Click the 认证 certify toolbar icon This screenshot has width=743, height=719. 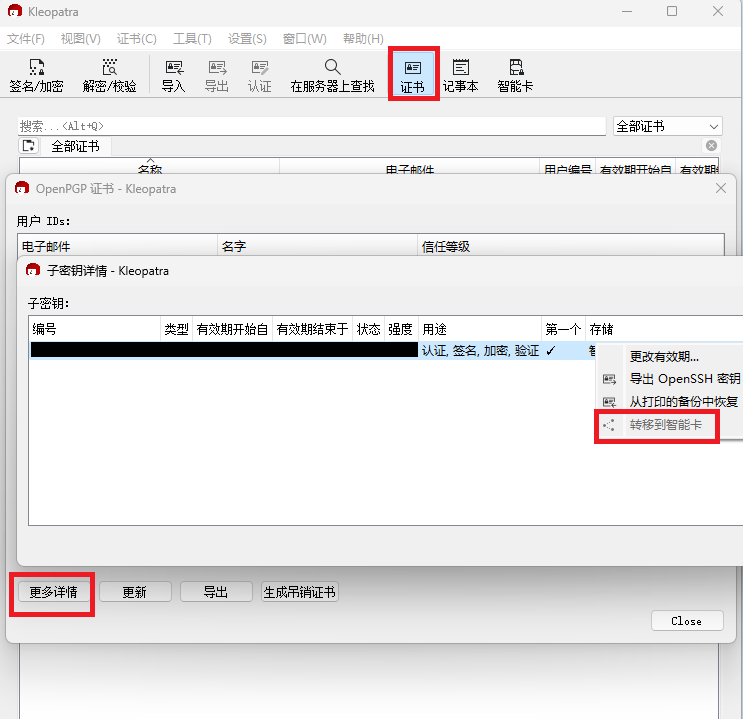[259, 75]
